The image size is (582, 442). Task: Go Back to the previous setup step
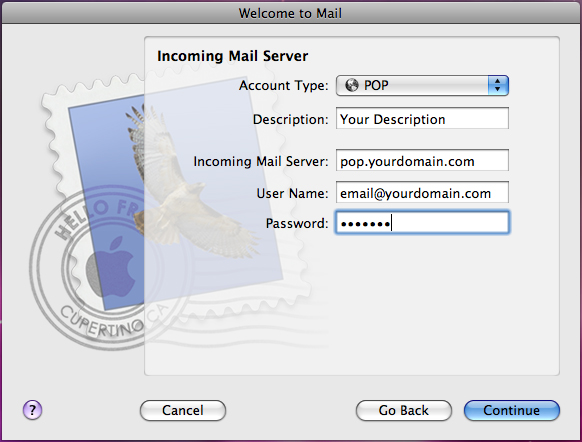coord(403,410)
